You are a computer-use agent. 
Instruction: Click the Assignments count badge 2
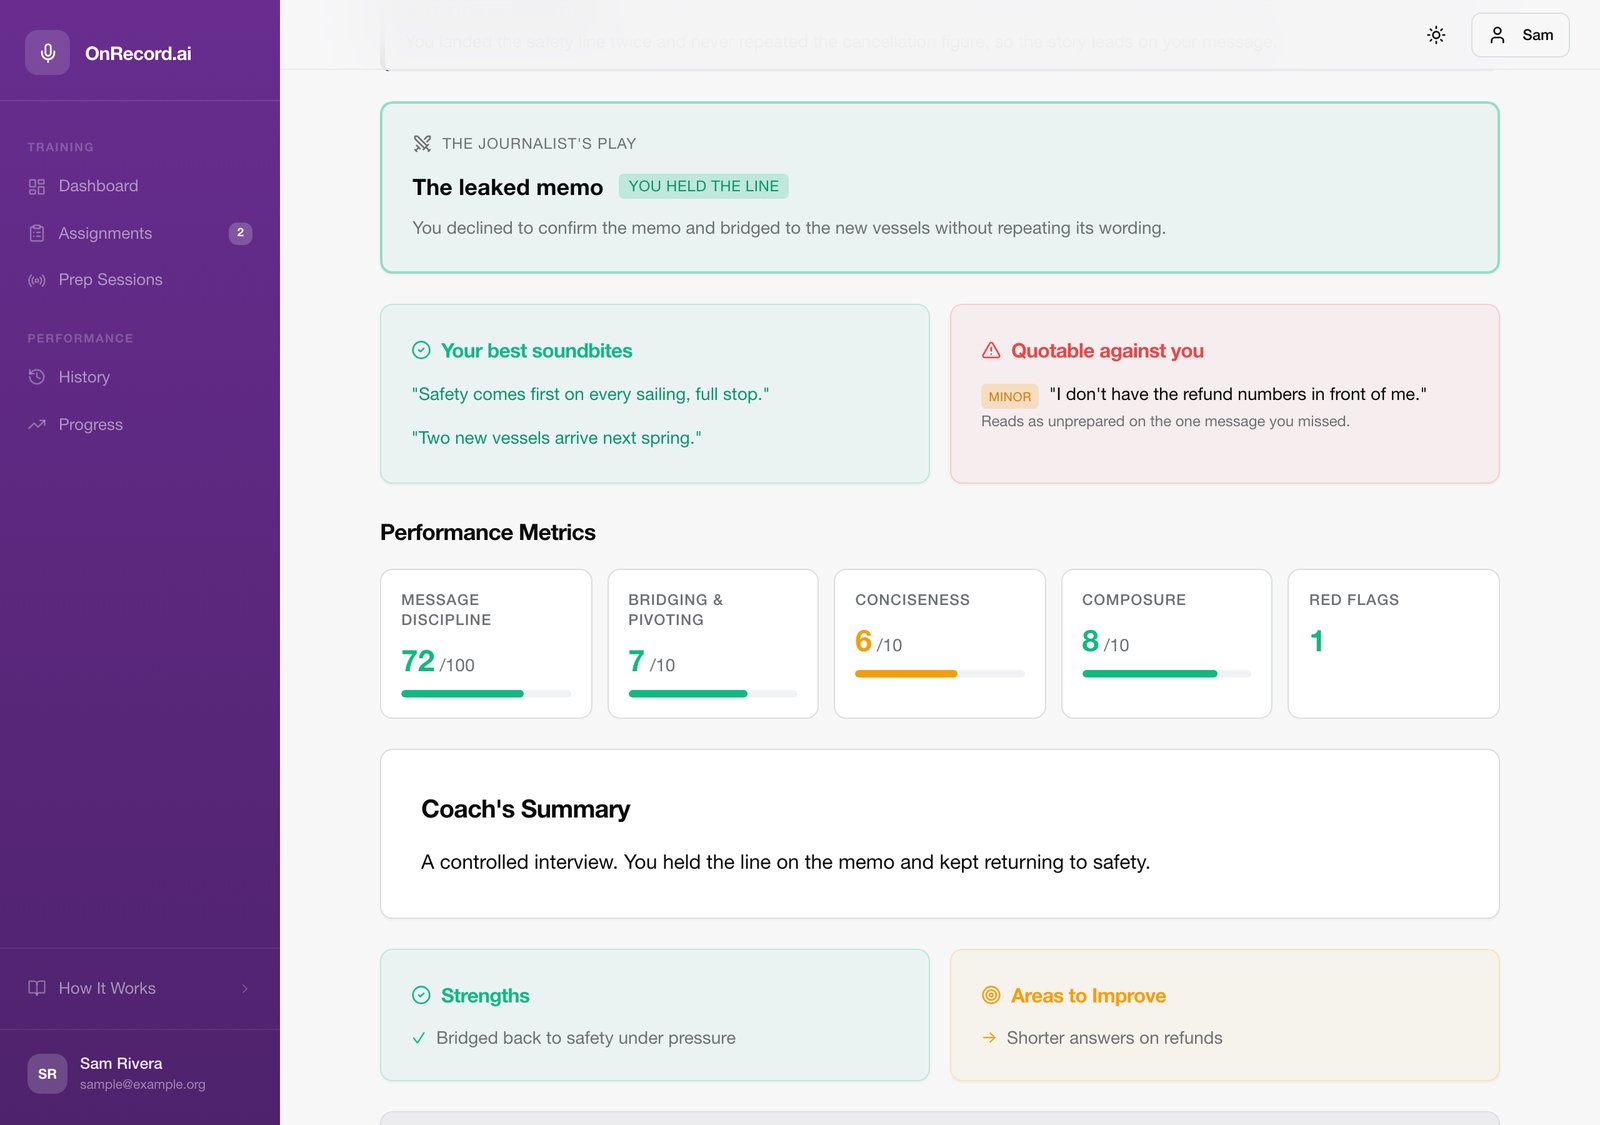point(240,233)
